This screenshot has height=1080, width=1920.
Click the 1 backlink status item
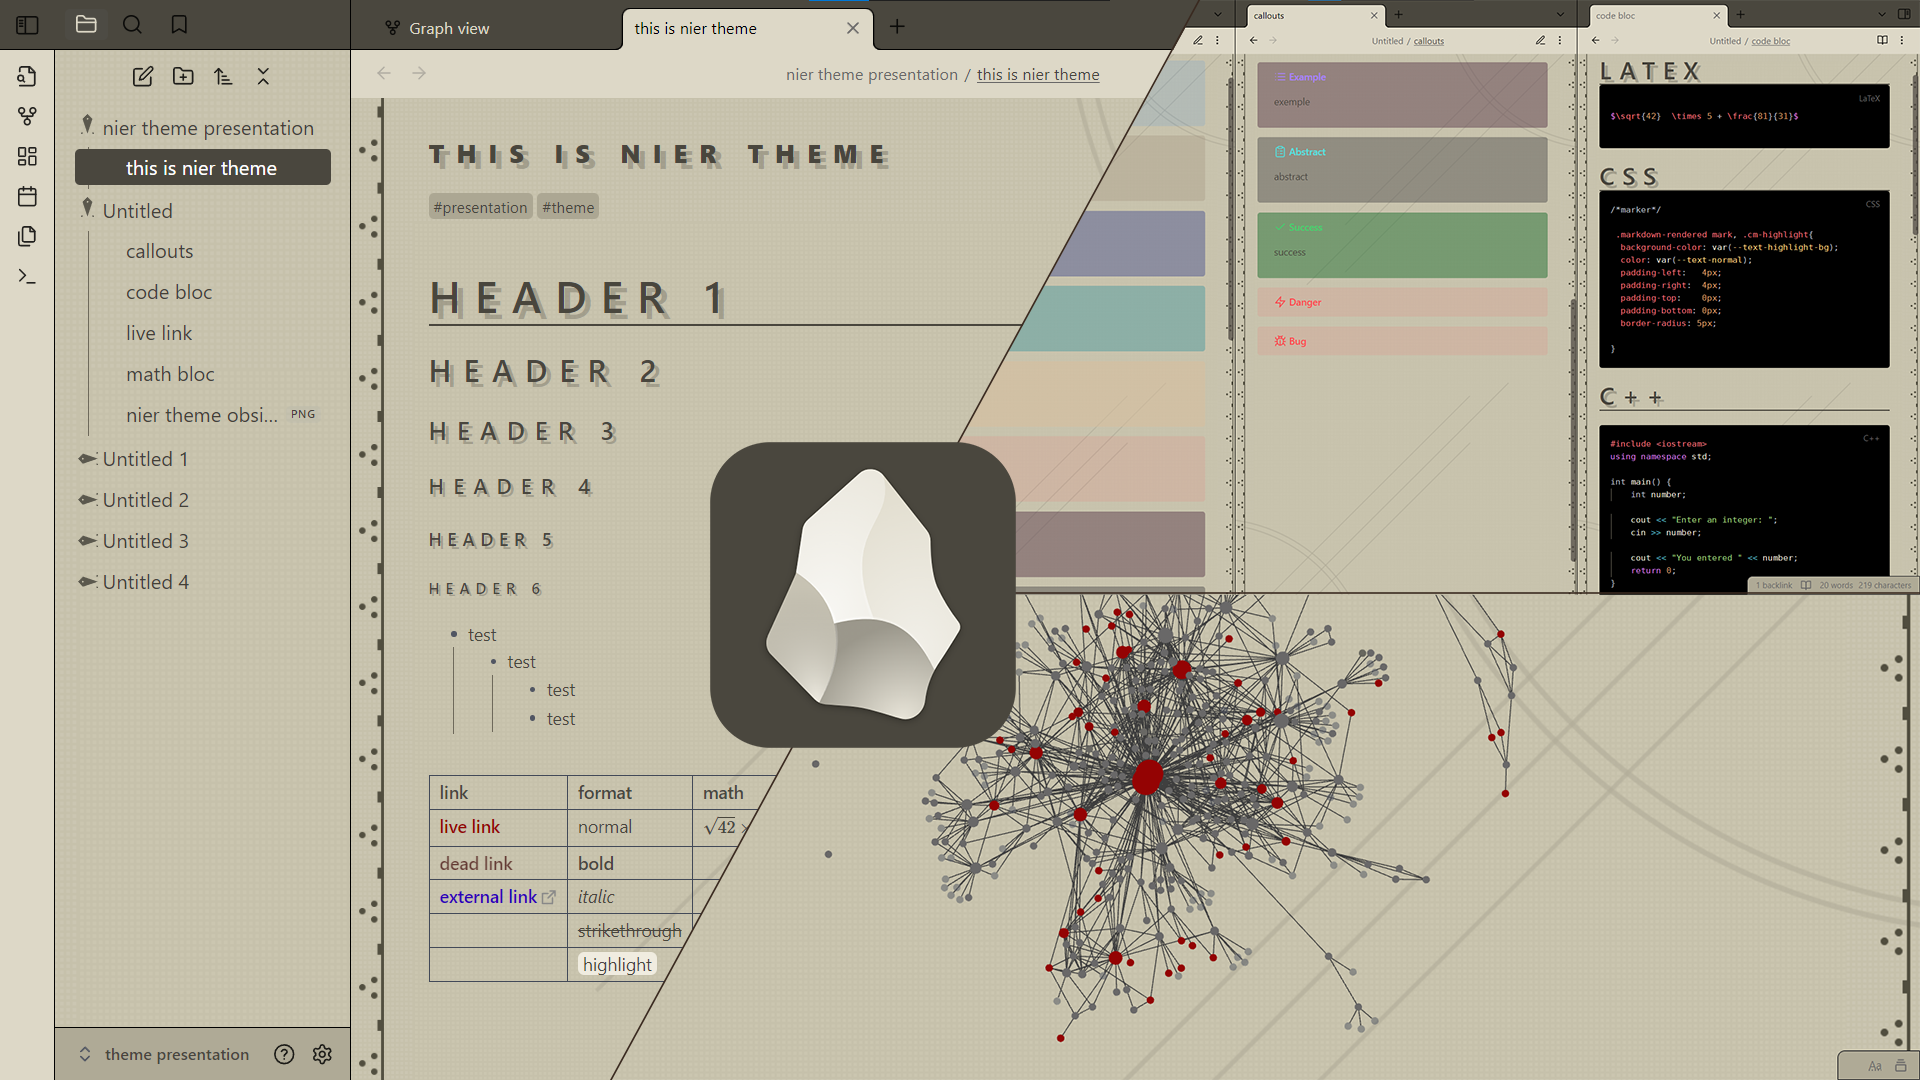[1773, 586]
